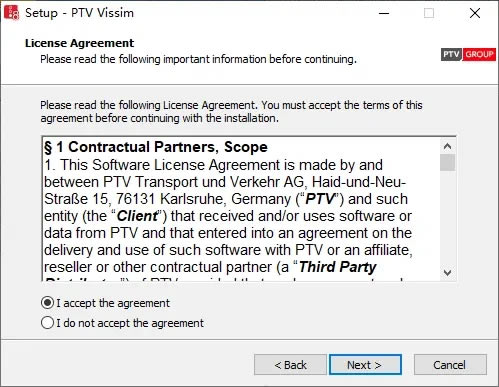Select the 'I accept the agreement' radio button
The image size is (499, 387).
click(47, 303)
